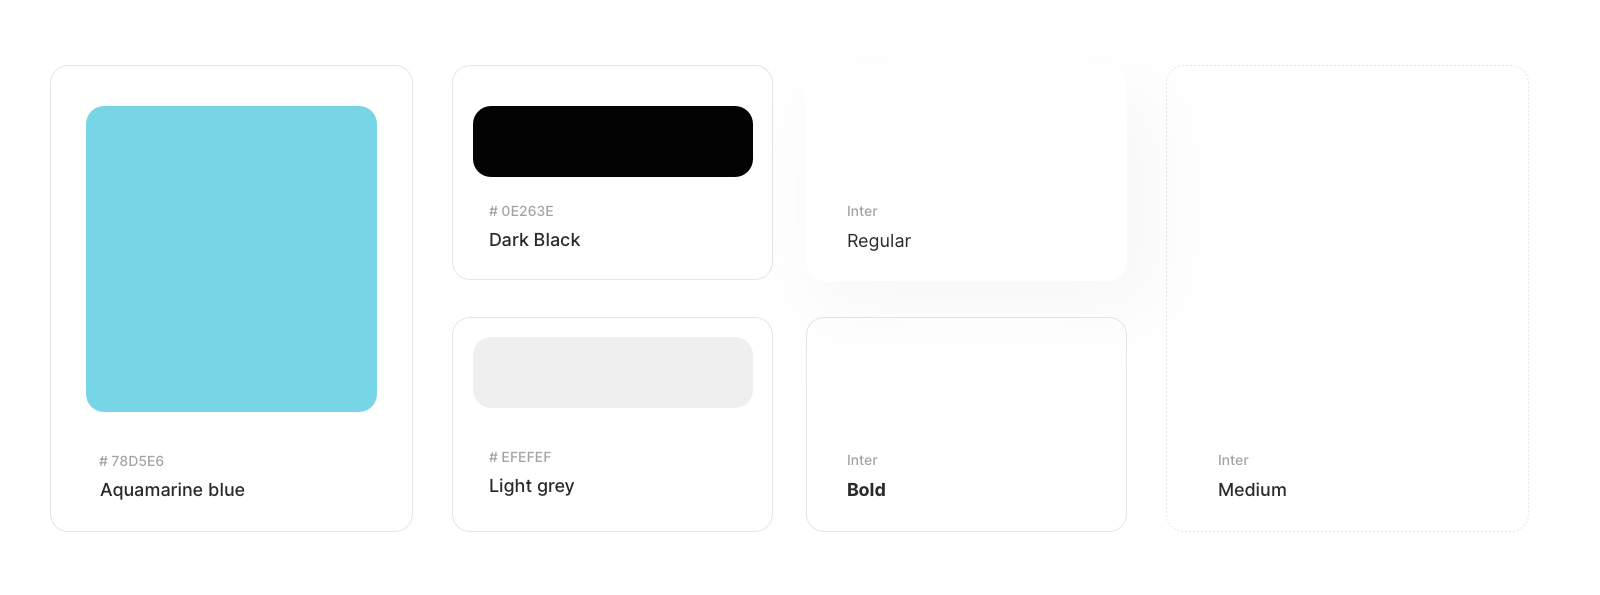Click the "Inter" caption above Bold
Screen dimensions: 1600x595
862,460
